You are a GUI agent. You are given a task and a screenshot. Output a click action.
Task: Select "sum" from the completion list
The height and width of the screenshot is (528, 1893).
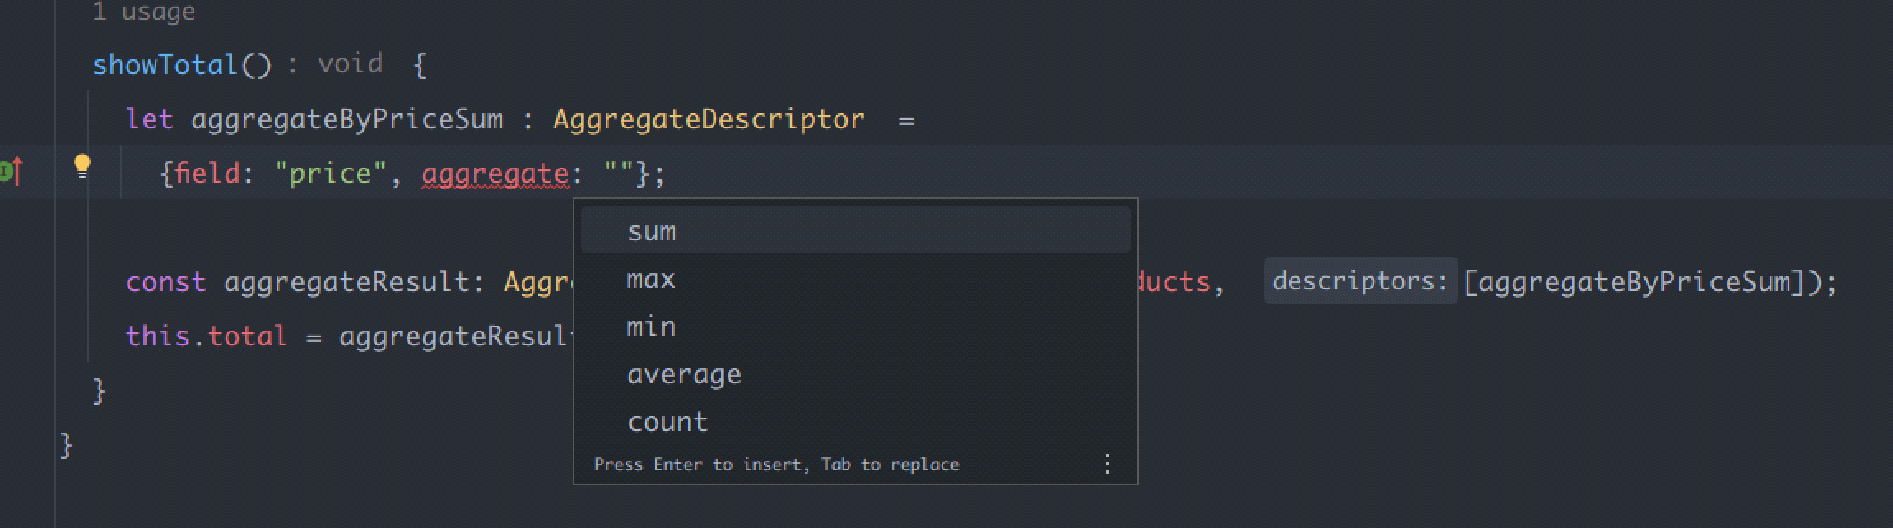tap(652, 231)
